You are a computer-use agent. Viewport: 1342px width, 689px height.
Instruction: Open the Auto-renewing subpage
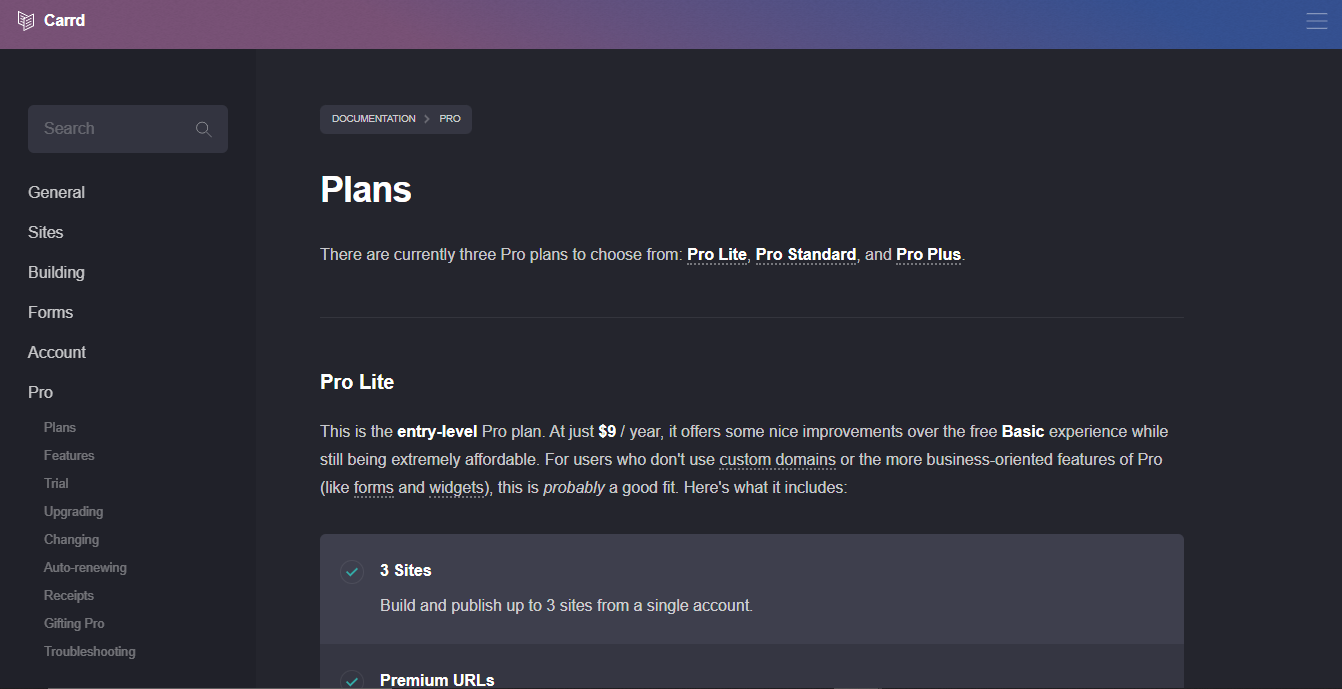(x=85, y=567)
